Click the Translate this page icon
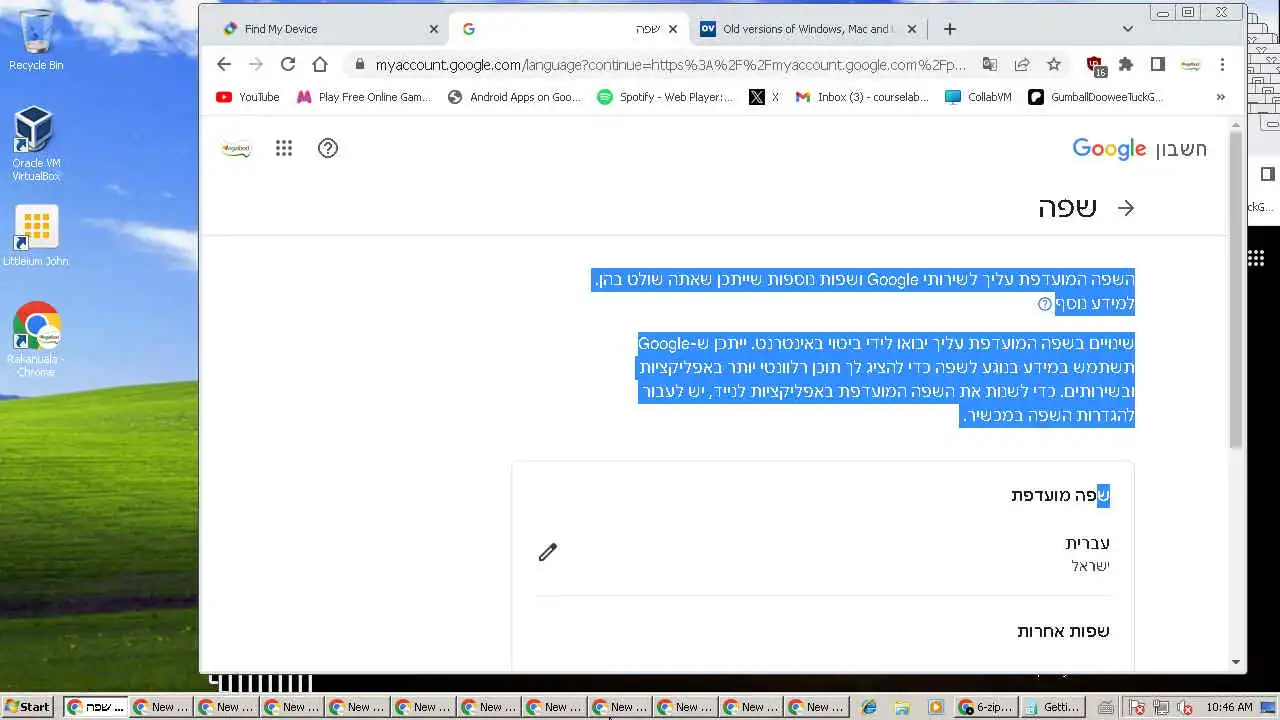Viewport: 1280px width, 720px height. [989, 64]
